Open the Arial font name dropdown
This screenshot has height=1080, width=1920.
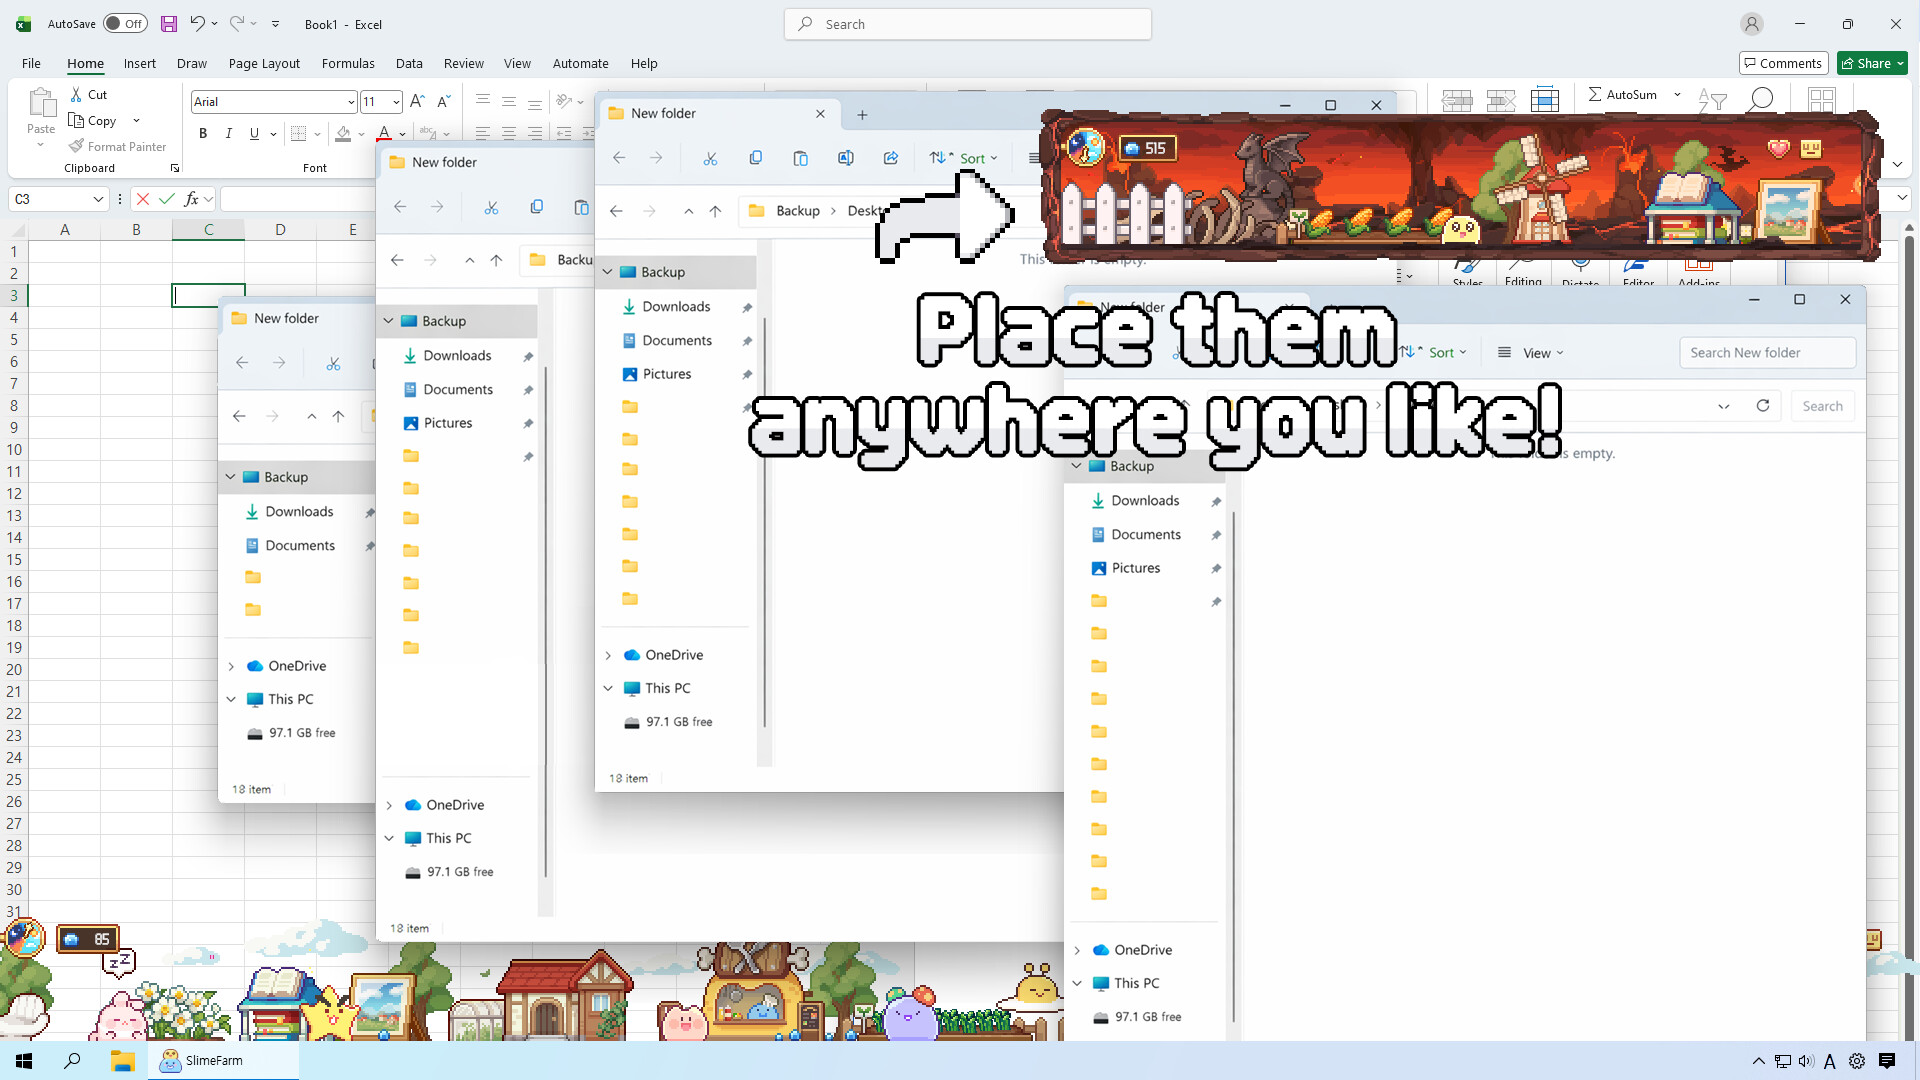[351, 102]
